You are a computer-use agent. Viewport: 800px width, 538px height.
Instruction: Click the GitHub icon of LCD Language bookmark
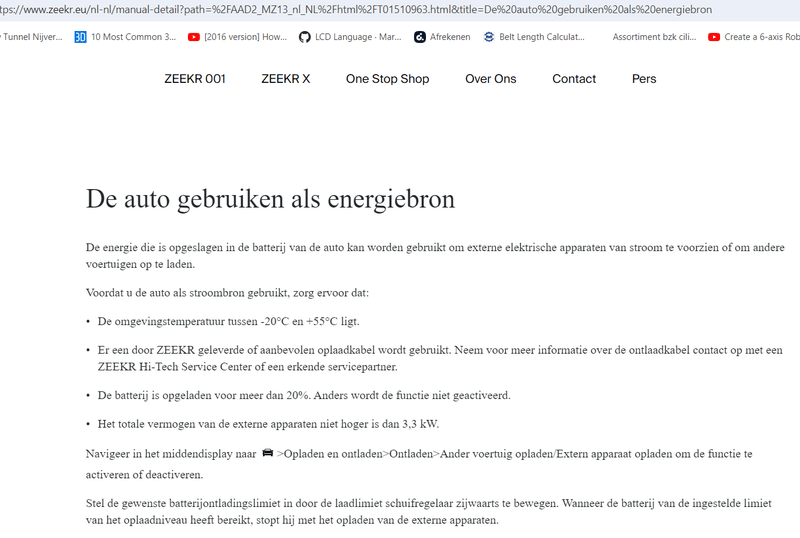click(305, 37)
